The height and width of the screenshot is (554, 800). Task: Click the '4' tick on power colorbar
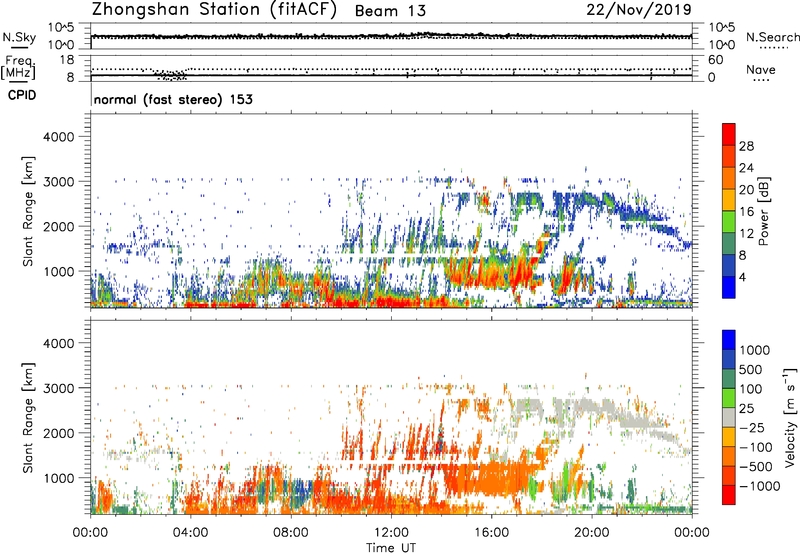742,277
